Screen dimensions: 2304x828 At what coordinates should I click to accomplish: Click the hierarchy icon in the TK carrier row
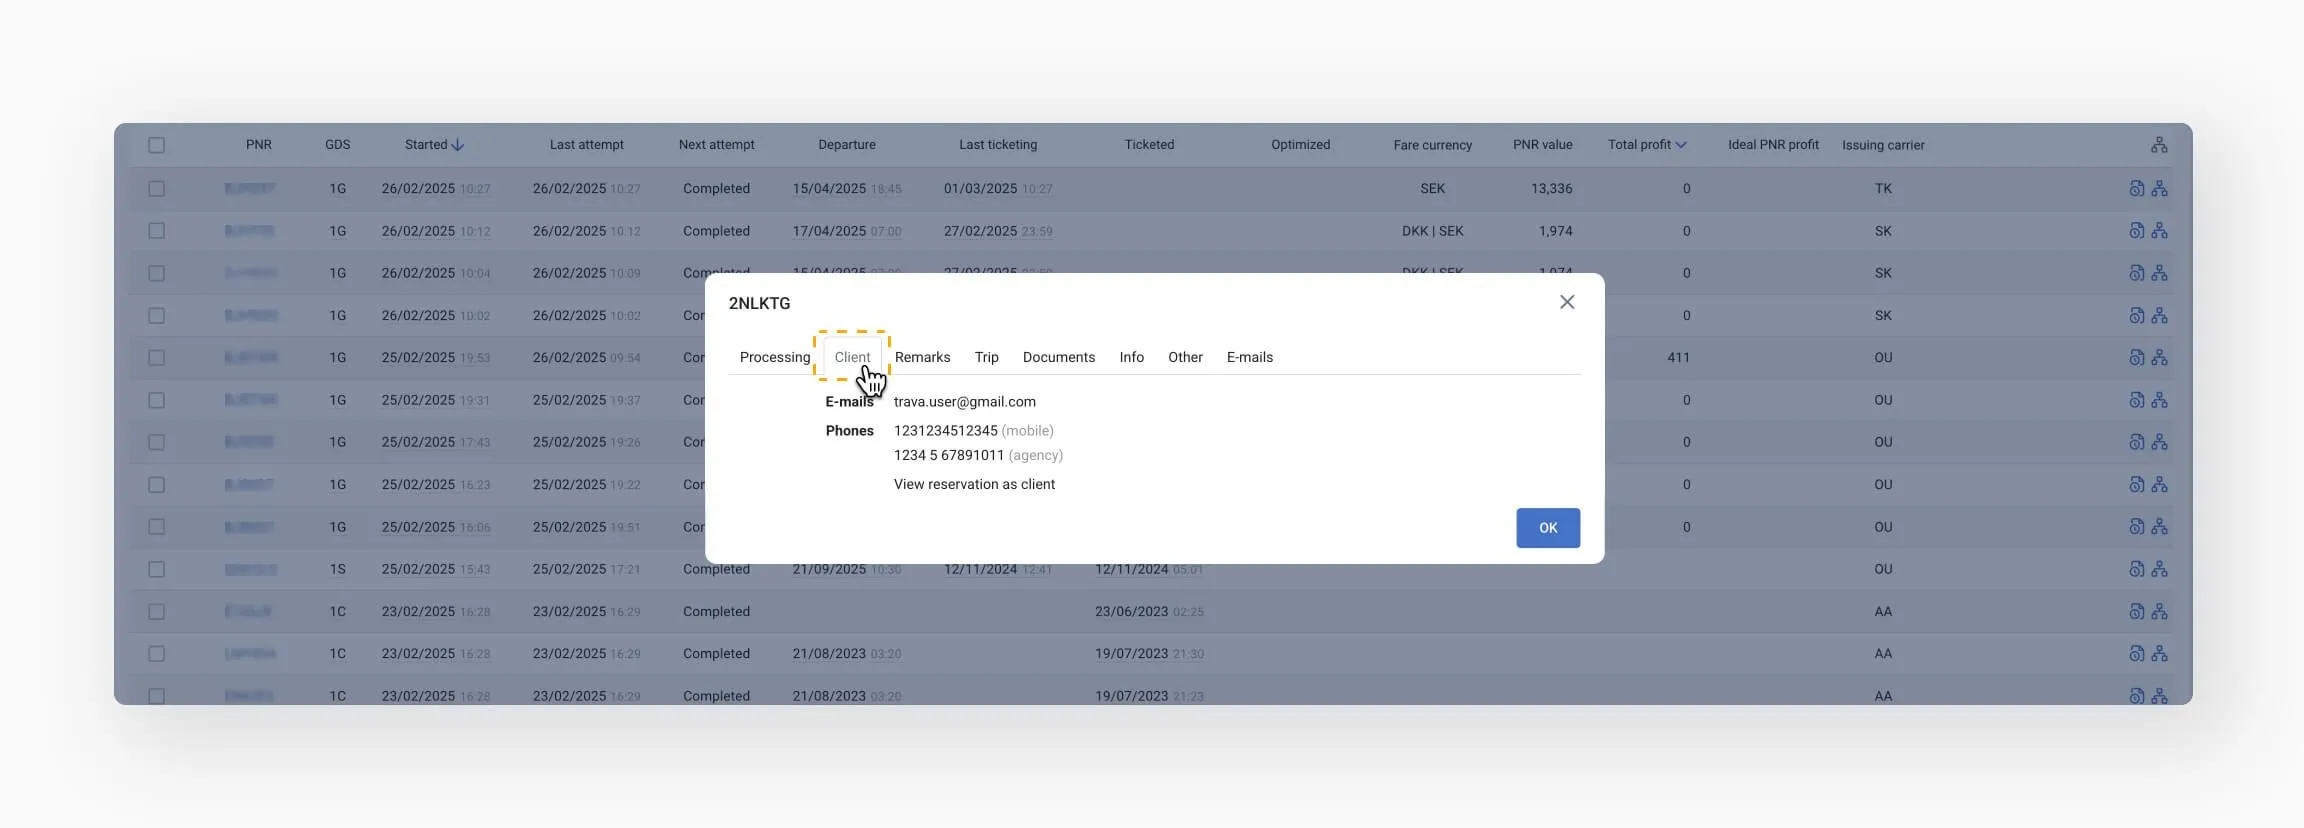[2159, 188]
